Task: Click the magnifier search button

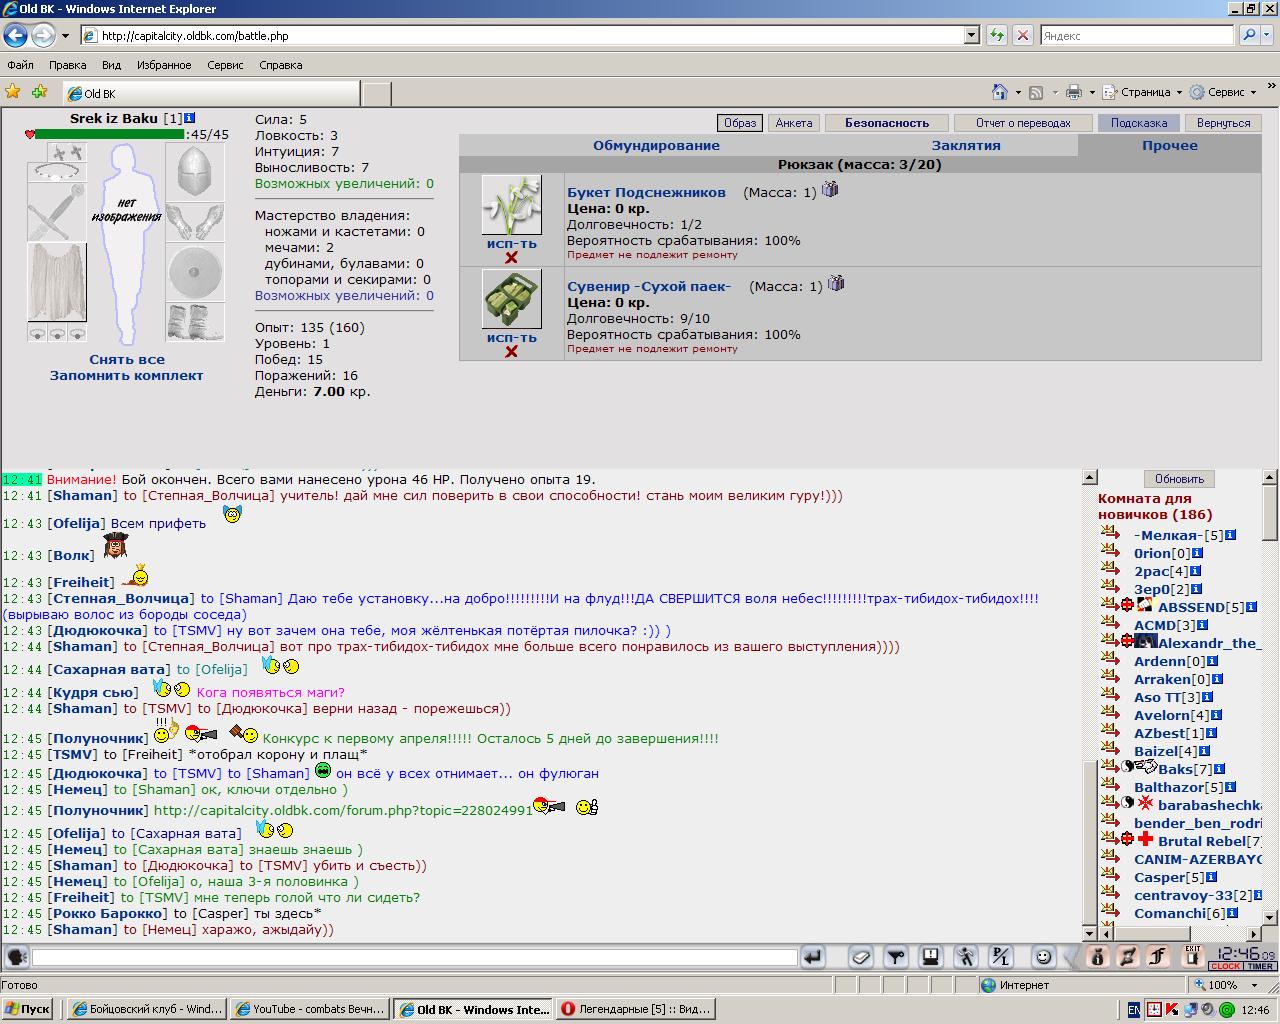Action: click(1249, 35)
